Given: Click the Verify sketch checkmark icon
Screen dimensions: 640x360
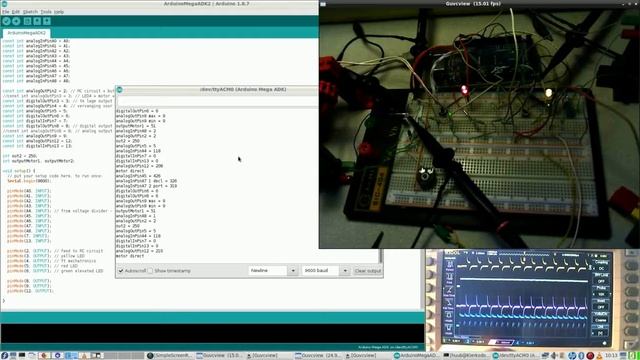Looking at the screenshot, I should [6, 21].
